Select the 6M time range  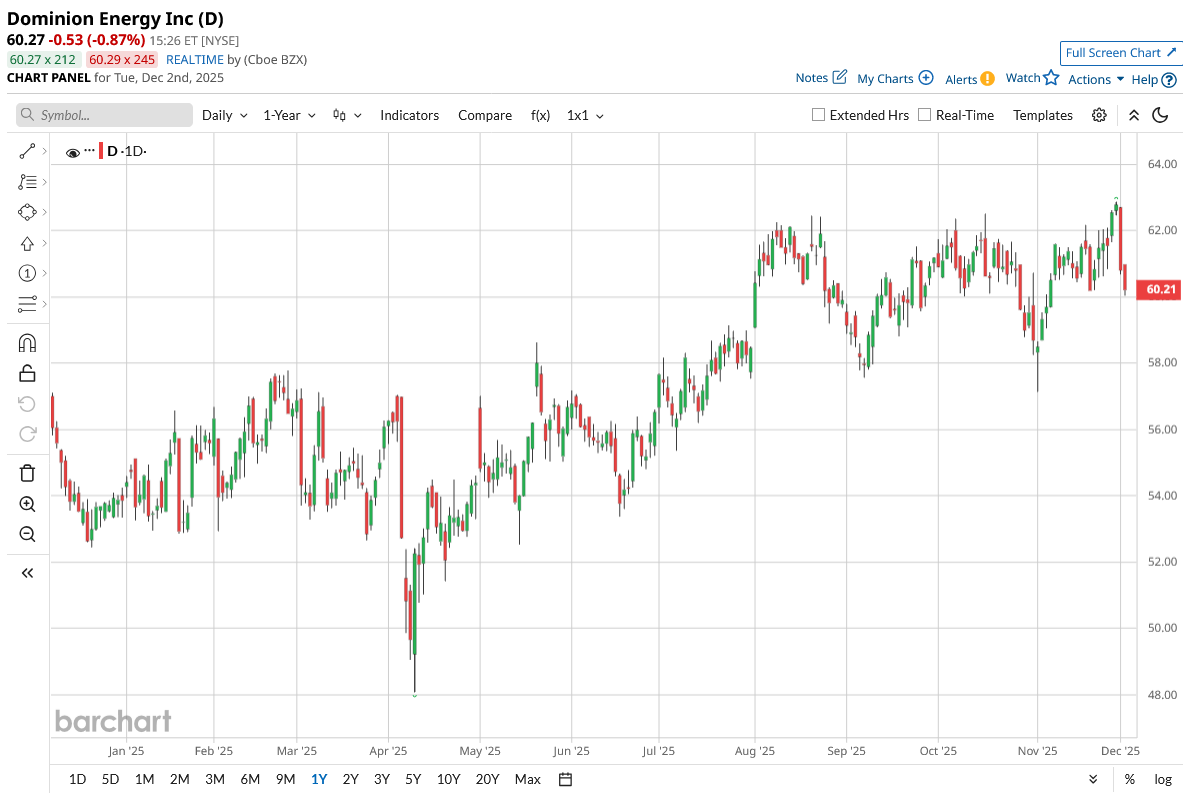(x=250, y=779)
